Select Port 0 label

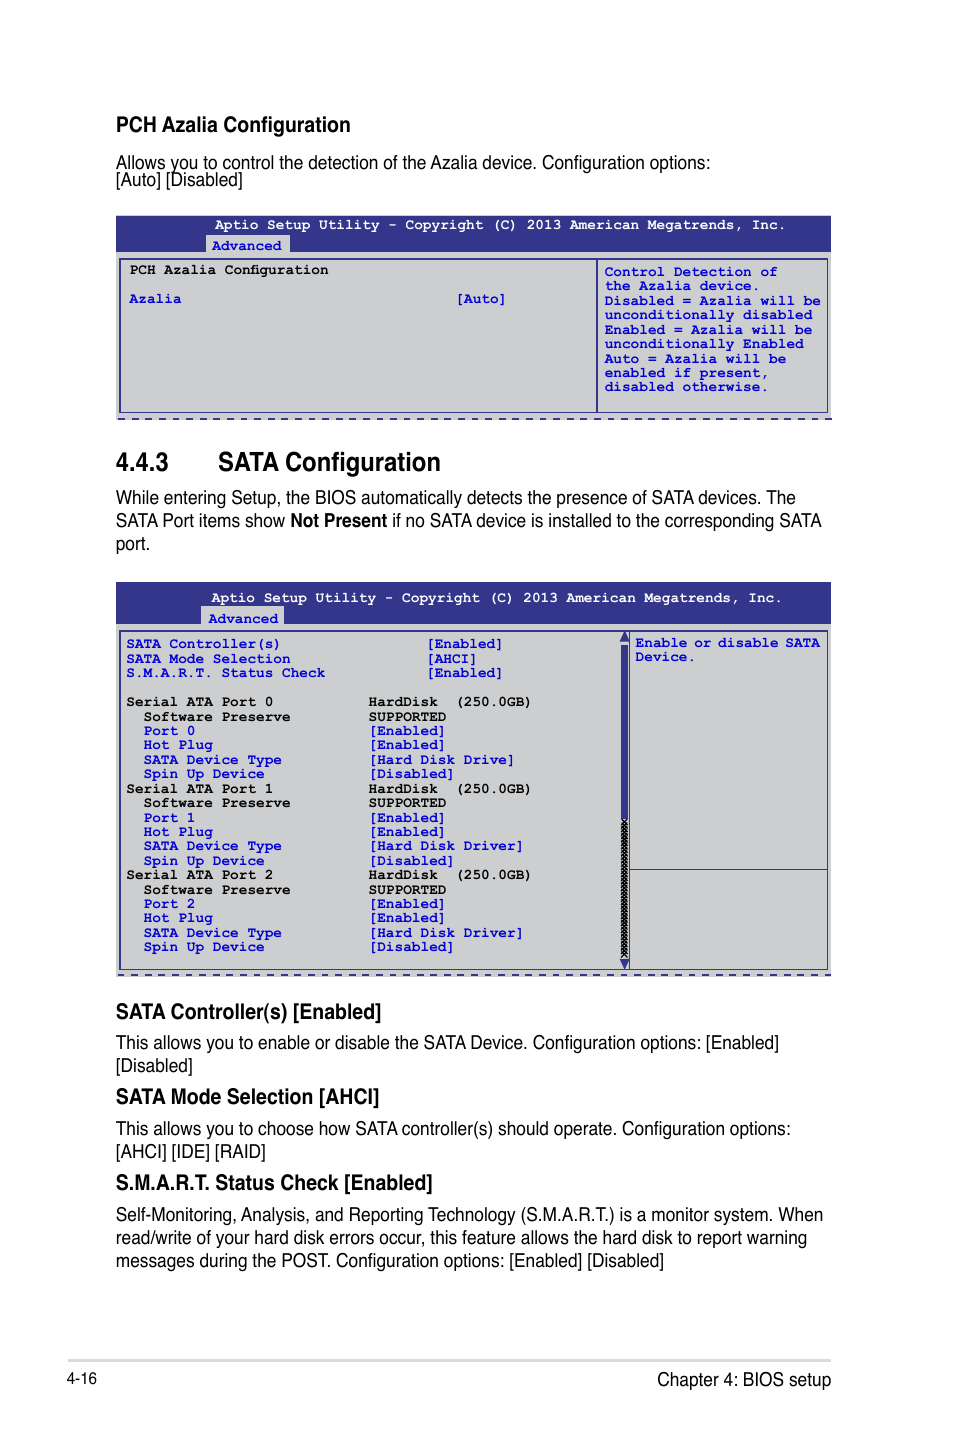click(x=169, y=731)
